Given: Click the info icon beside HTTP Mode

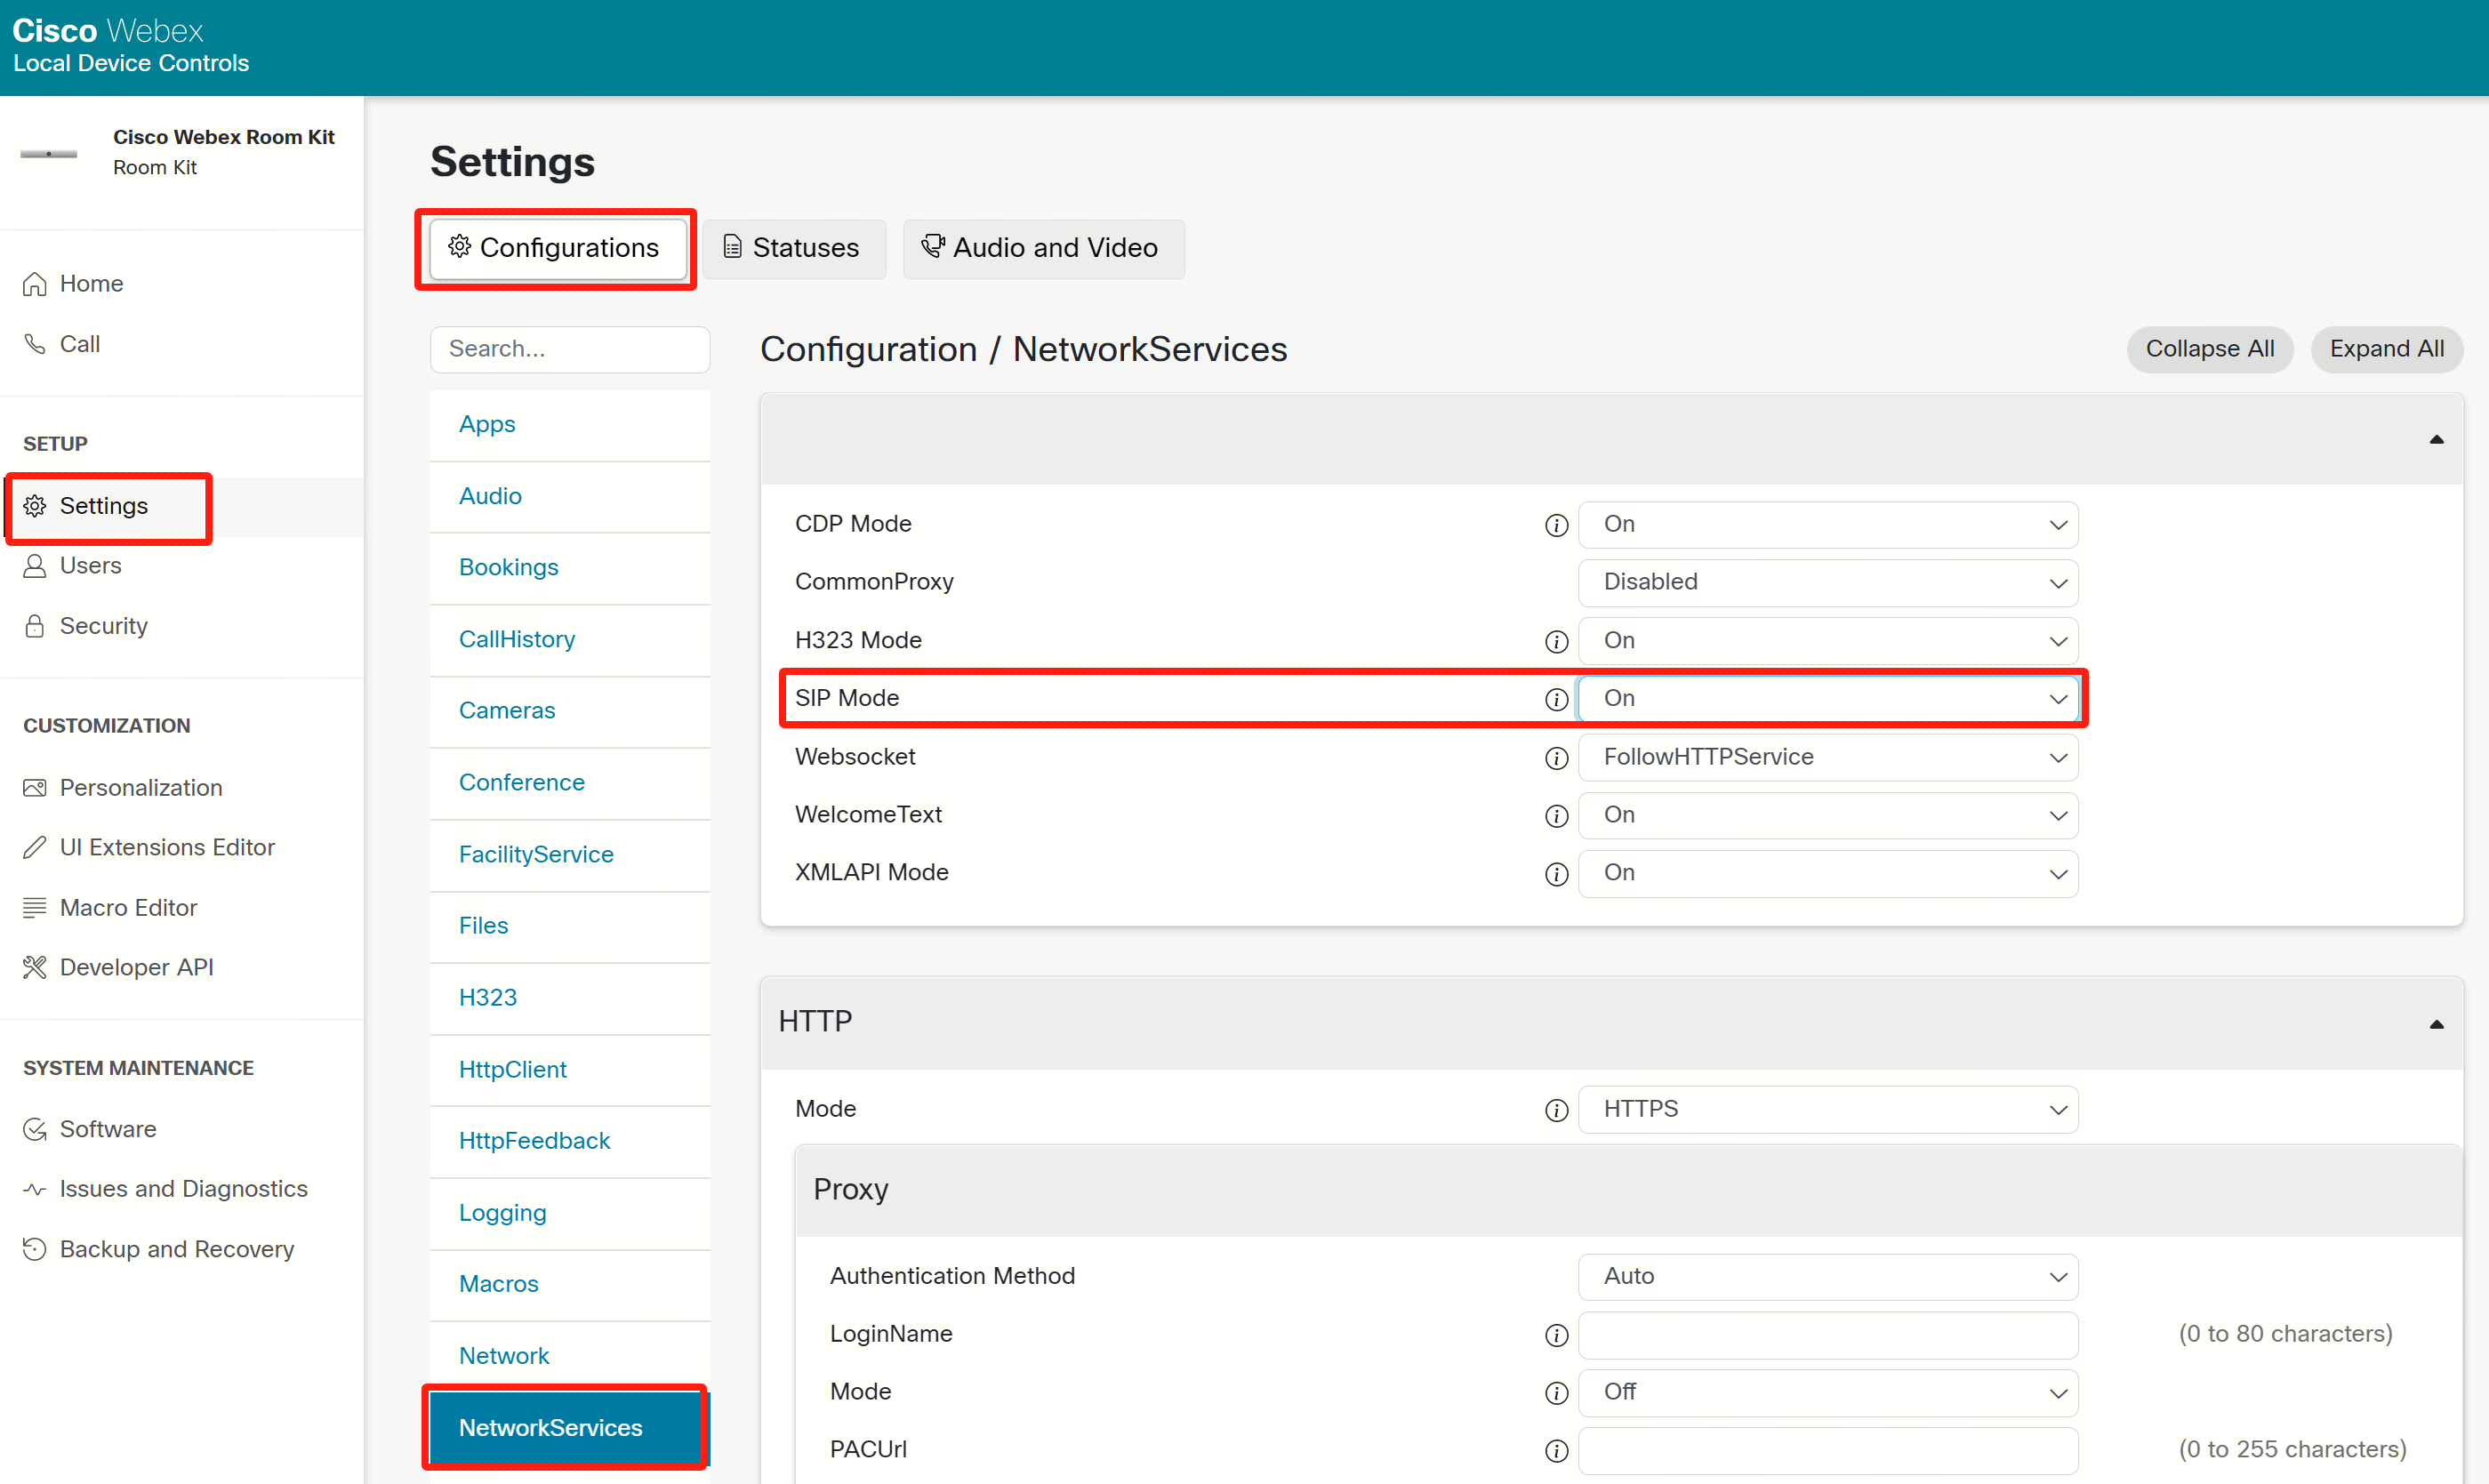Looking at the screenshot, I should pyautogui.click(x=1556, y=1110).
